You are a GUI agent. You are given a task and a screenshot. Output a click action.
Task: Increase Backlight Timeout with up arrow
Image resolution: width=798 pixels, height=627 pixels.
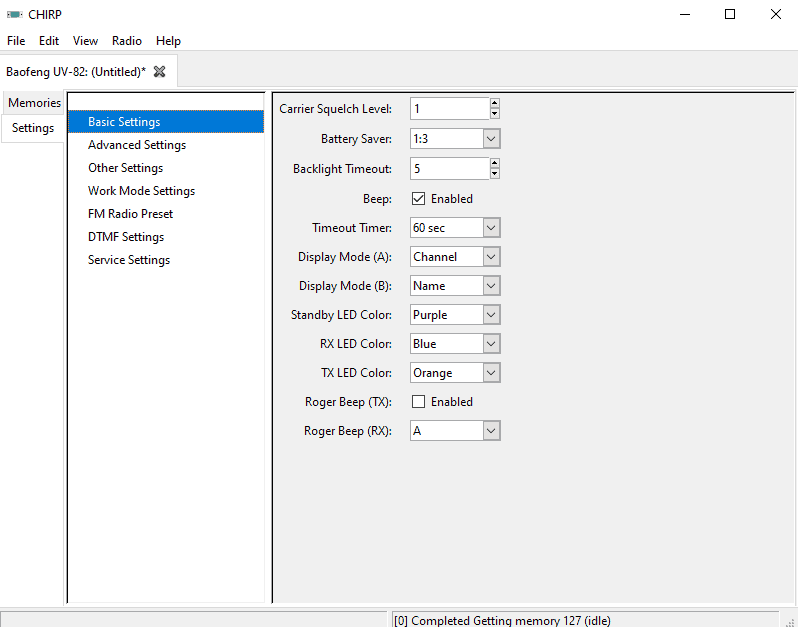(494, 163)
